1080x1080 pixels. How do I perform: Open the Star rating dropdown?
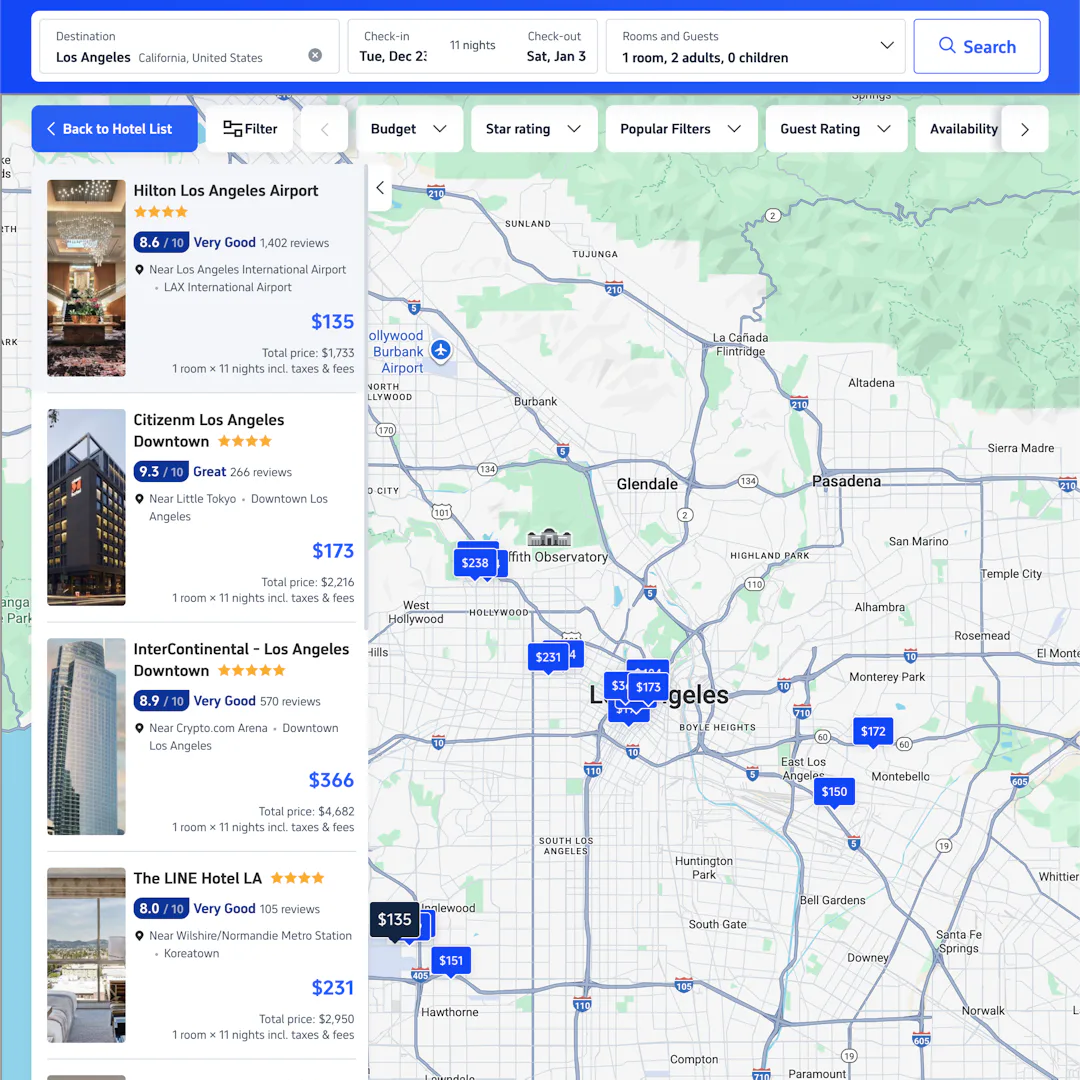pyautogui.click(x=534, y=129)
